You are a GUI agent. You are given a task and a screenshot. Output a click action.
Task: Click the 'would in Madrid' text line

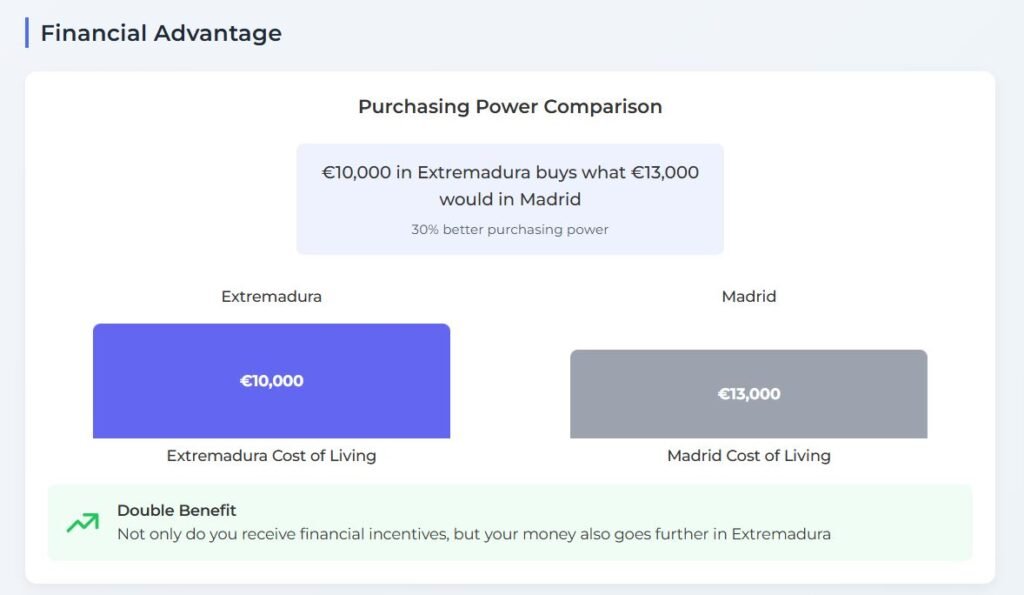tap(510, 199)
